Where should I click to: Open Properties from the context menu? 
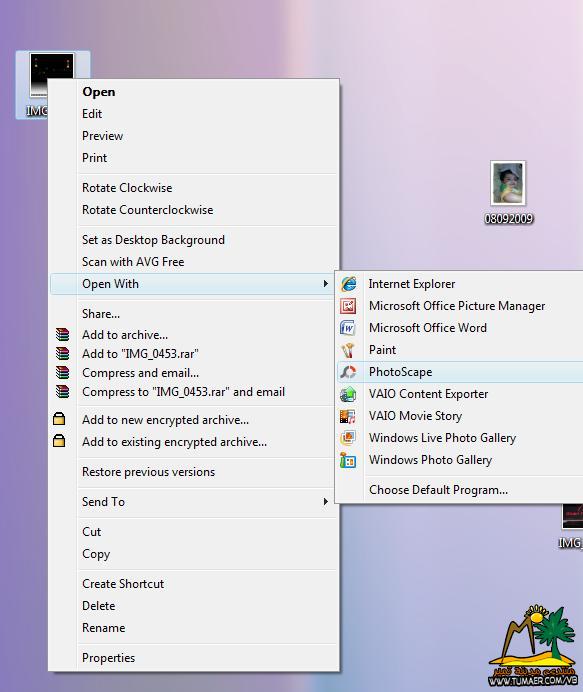[108, 658]
